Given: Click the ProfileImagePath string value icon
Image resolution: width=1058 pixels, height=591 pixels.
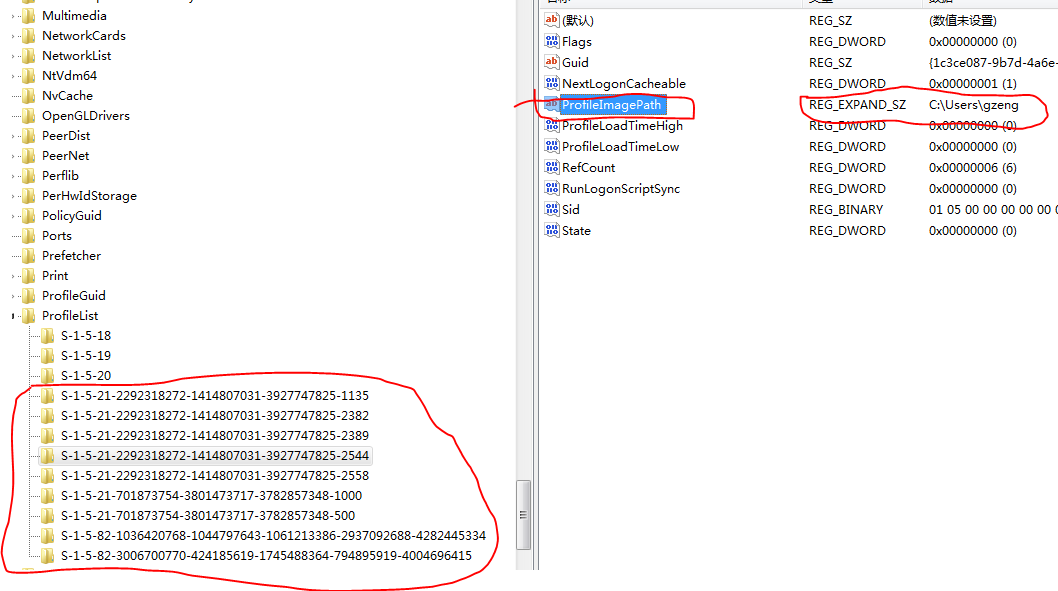Looking at the screenshot, I should tap(551, 105).
